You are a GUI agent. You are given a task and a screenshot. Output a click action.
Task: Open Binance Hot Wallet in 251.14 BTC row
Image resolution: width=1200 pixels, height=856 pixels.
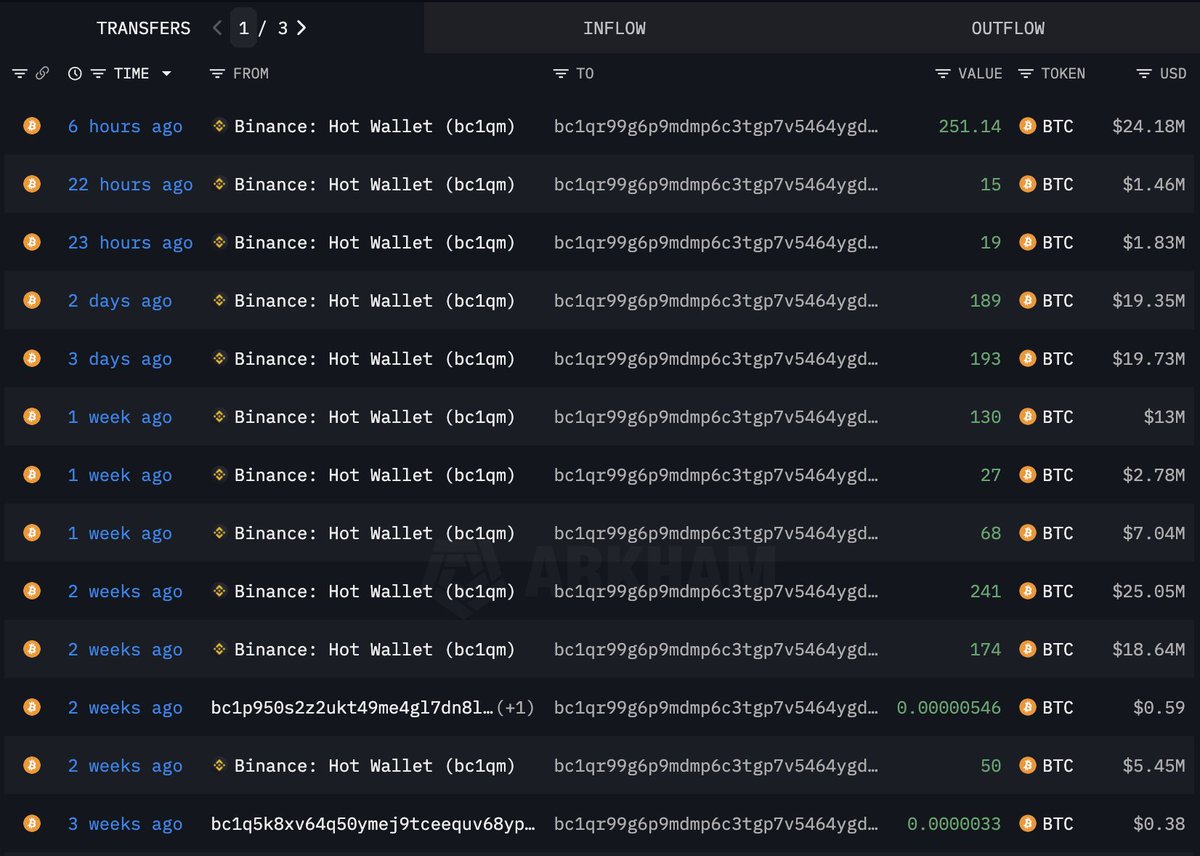point(374,127)
